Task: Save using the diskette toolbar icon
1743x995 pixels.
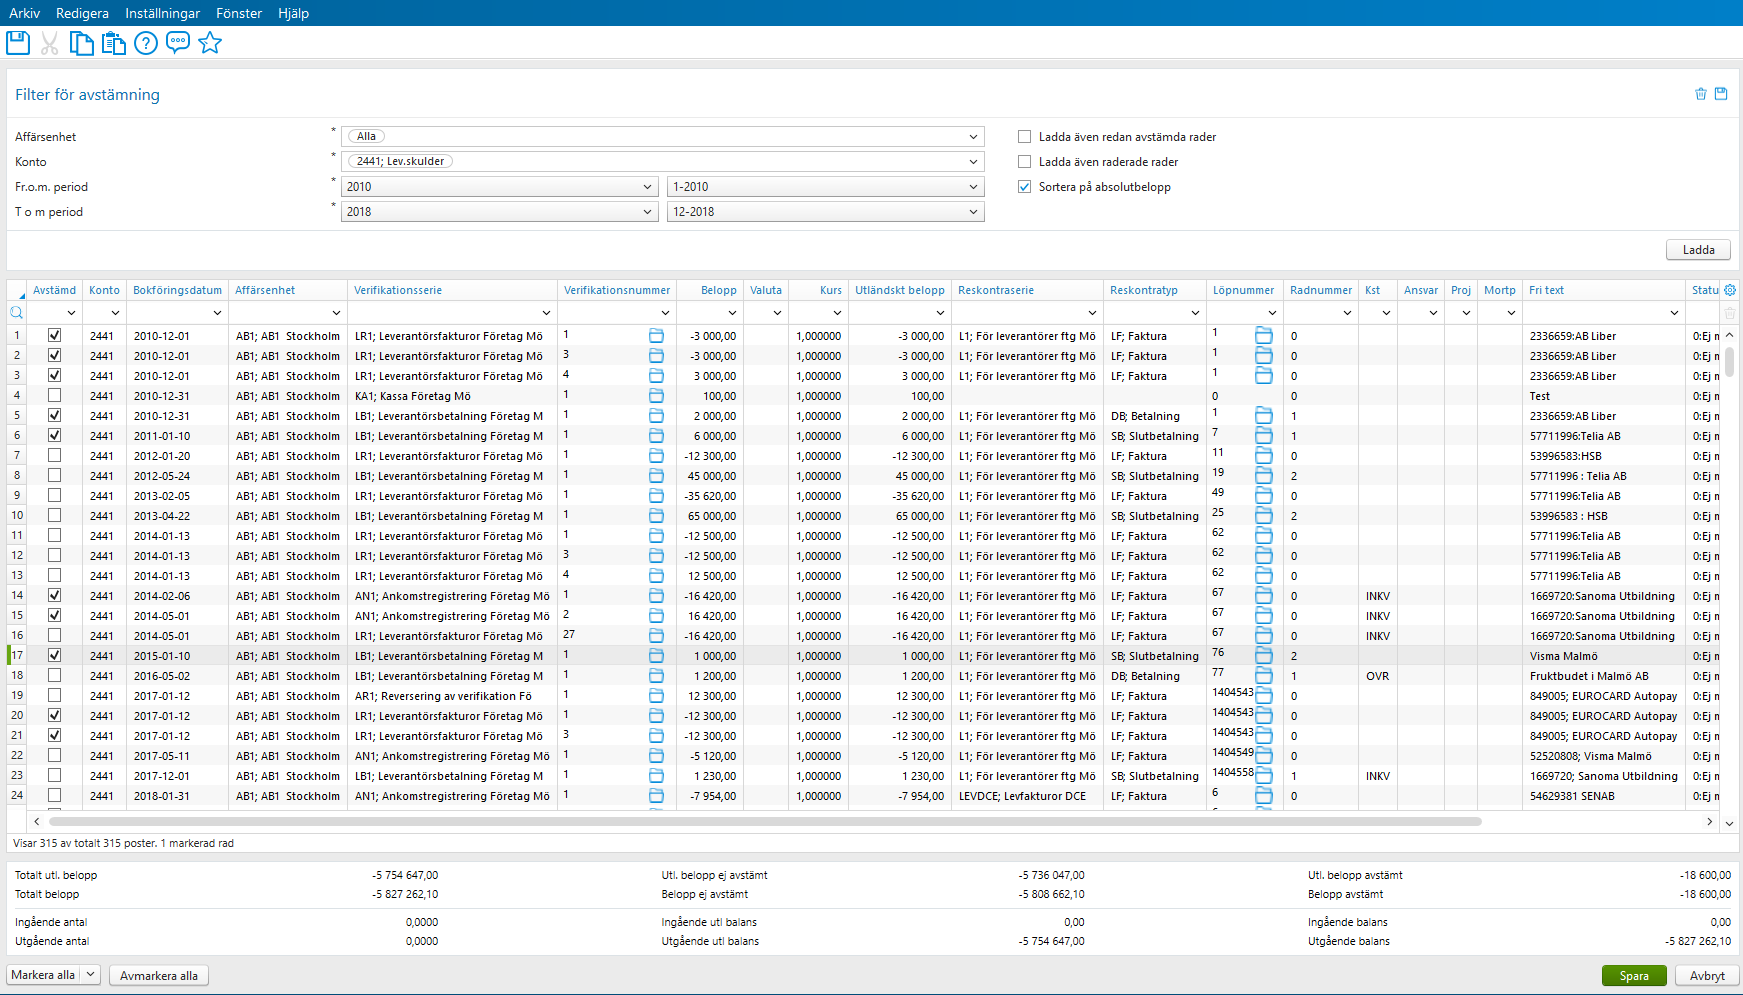Action: click(x=17, y=42)
